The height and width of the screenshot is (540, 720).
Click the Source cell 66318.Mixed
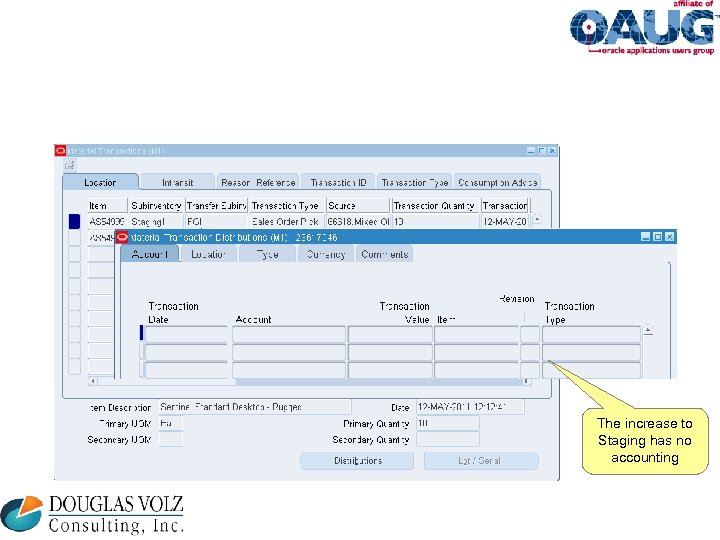[x=358, y=221]
